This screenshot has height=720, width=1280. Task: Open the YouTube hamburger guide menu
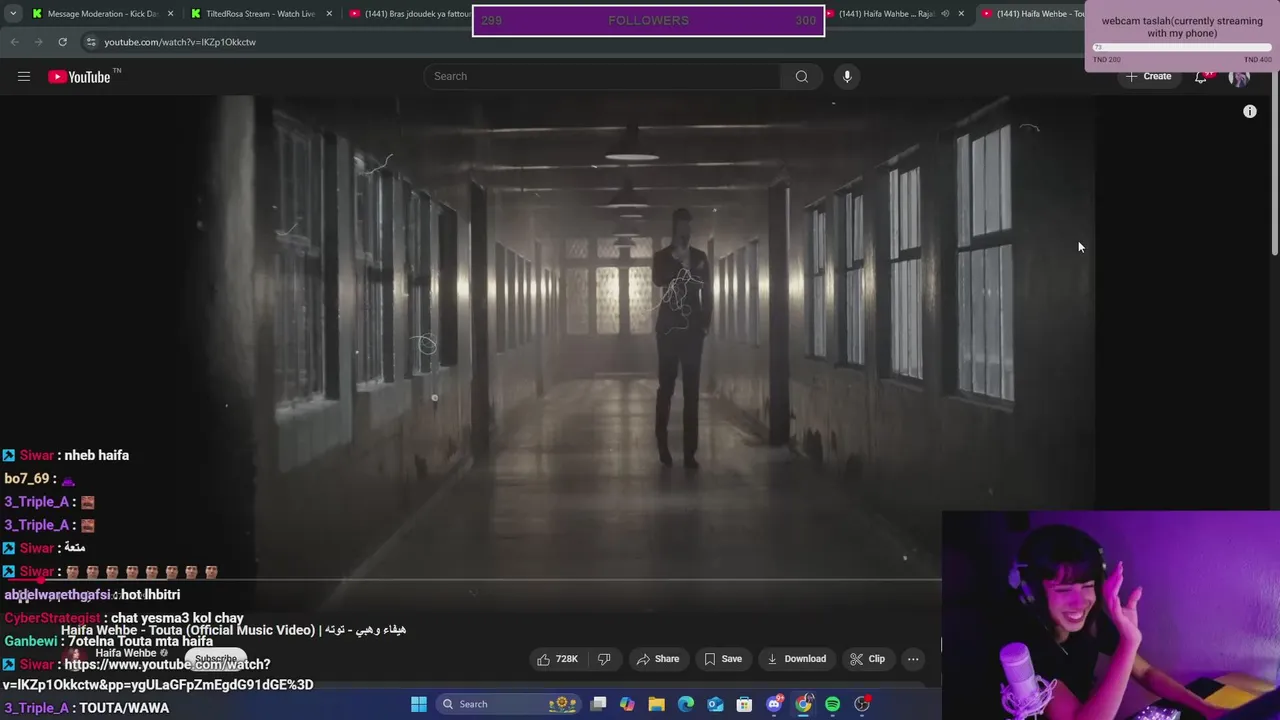coord(24,76)
